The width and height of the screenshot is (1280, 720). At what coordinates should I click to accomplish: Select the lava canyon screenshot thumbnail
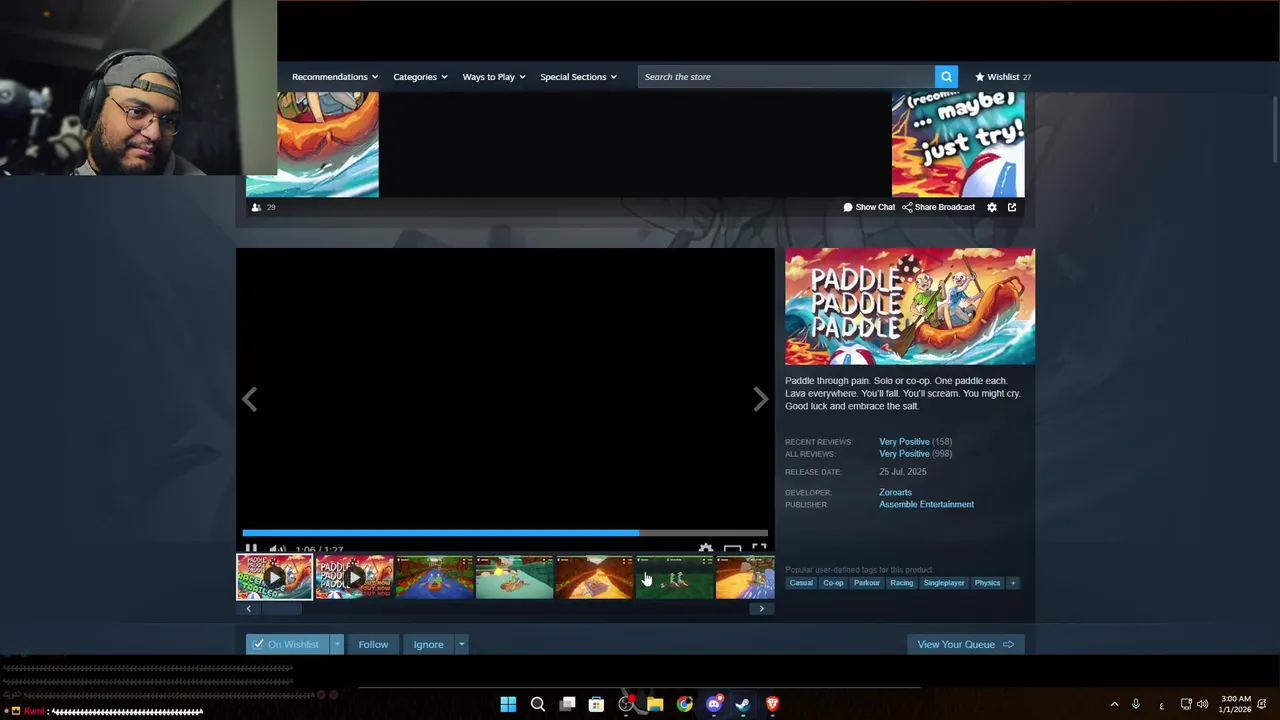coord(594,578)
